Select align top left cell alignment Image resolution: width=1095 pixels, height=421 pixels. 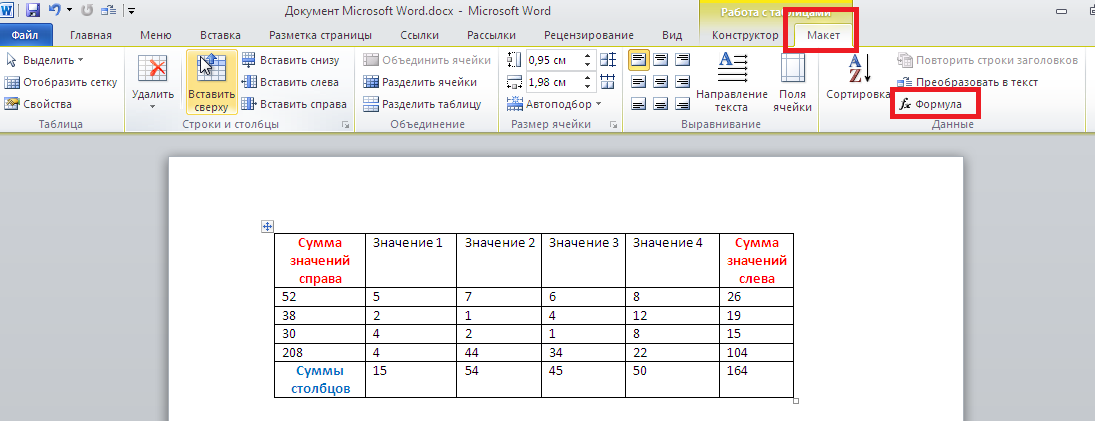click(637, 61)
